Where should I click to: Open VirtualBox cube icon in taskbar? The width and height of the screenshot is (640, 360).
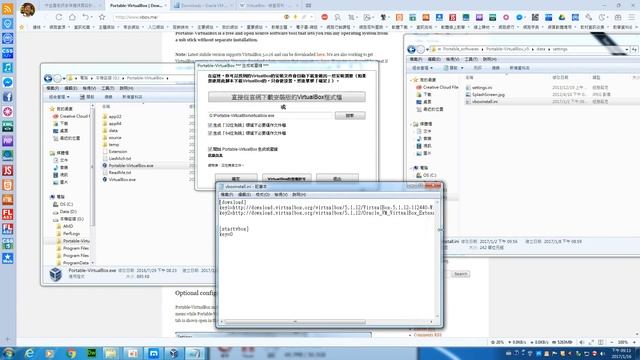[174, 353]
